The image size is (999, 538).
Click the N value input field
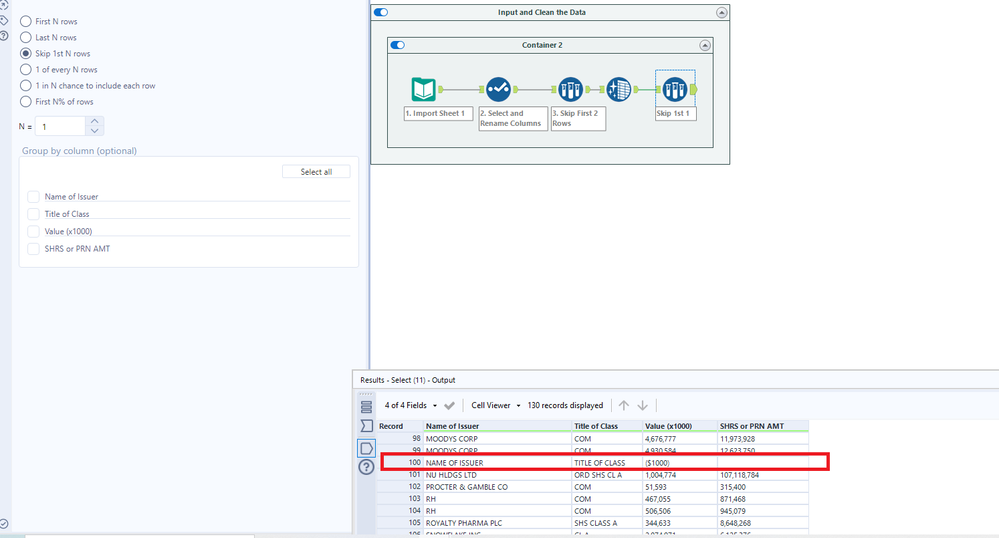point(61,126)
